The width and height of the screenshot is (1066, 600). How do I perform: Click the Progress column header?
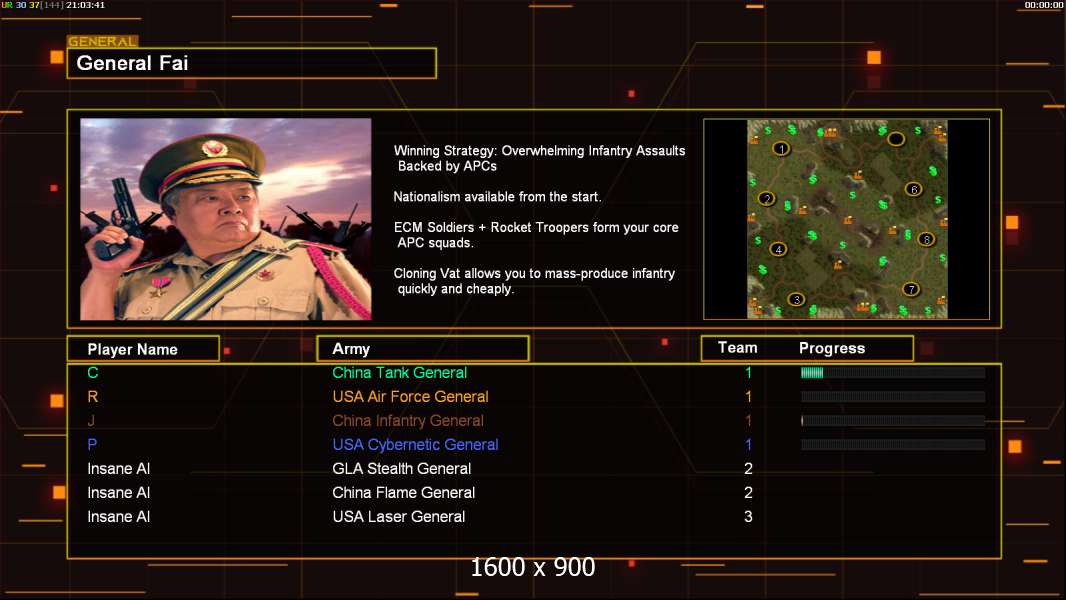[832, 348]
